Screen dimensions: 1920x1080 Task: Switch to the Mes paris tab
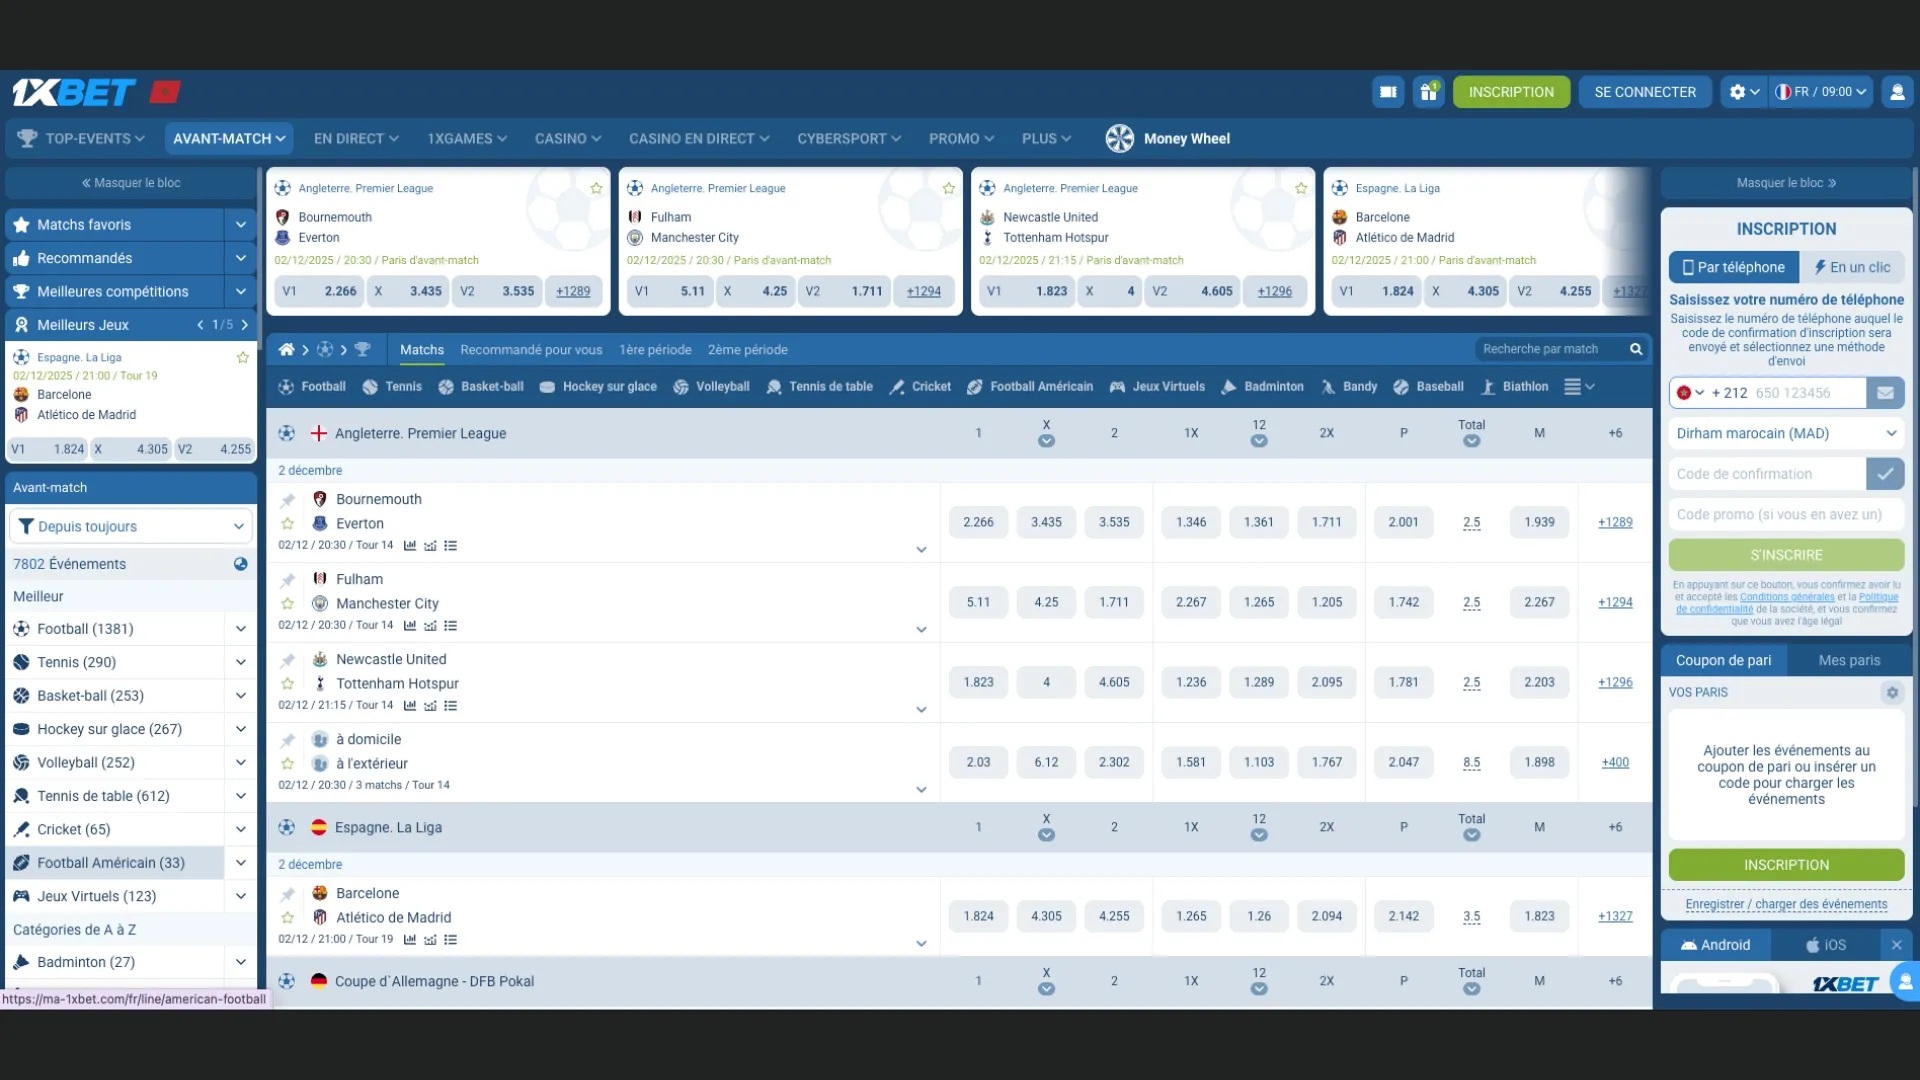click(x=1849, y=660)
